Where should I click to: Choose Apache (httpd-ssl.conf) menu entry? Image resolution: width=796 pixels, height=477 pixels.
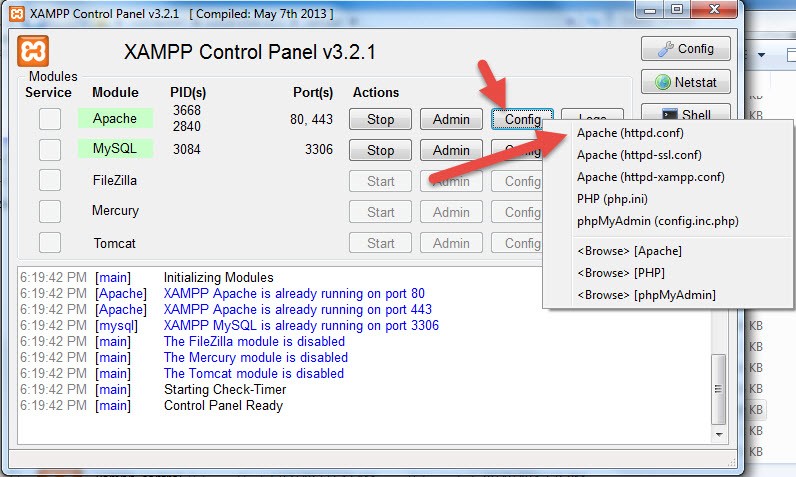[x=639, y=155]
